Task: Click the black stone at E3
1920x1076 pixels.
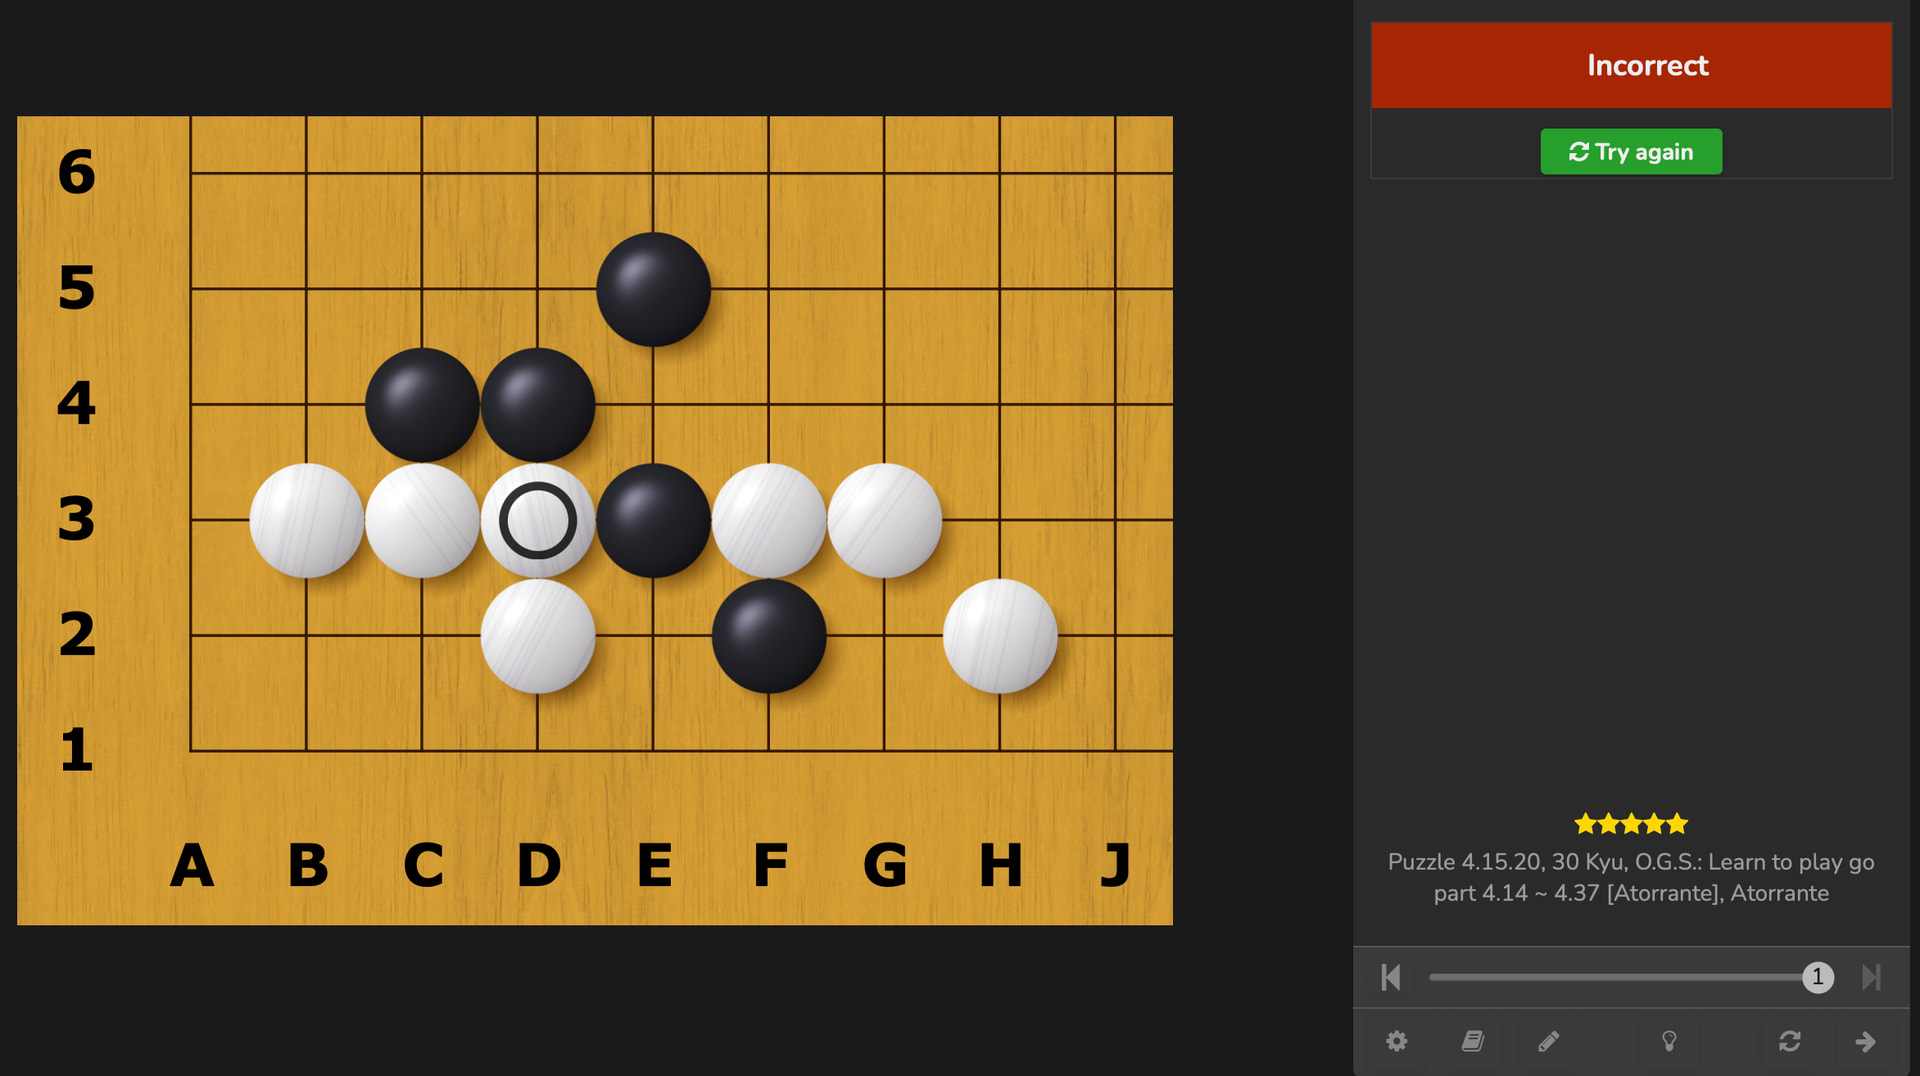Action: pos(653,520)
